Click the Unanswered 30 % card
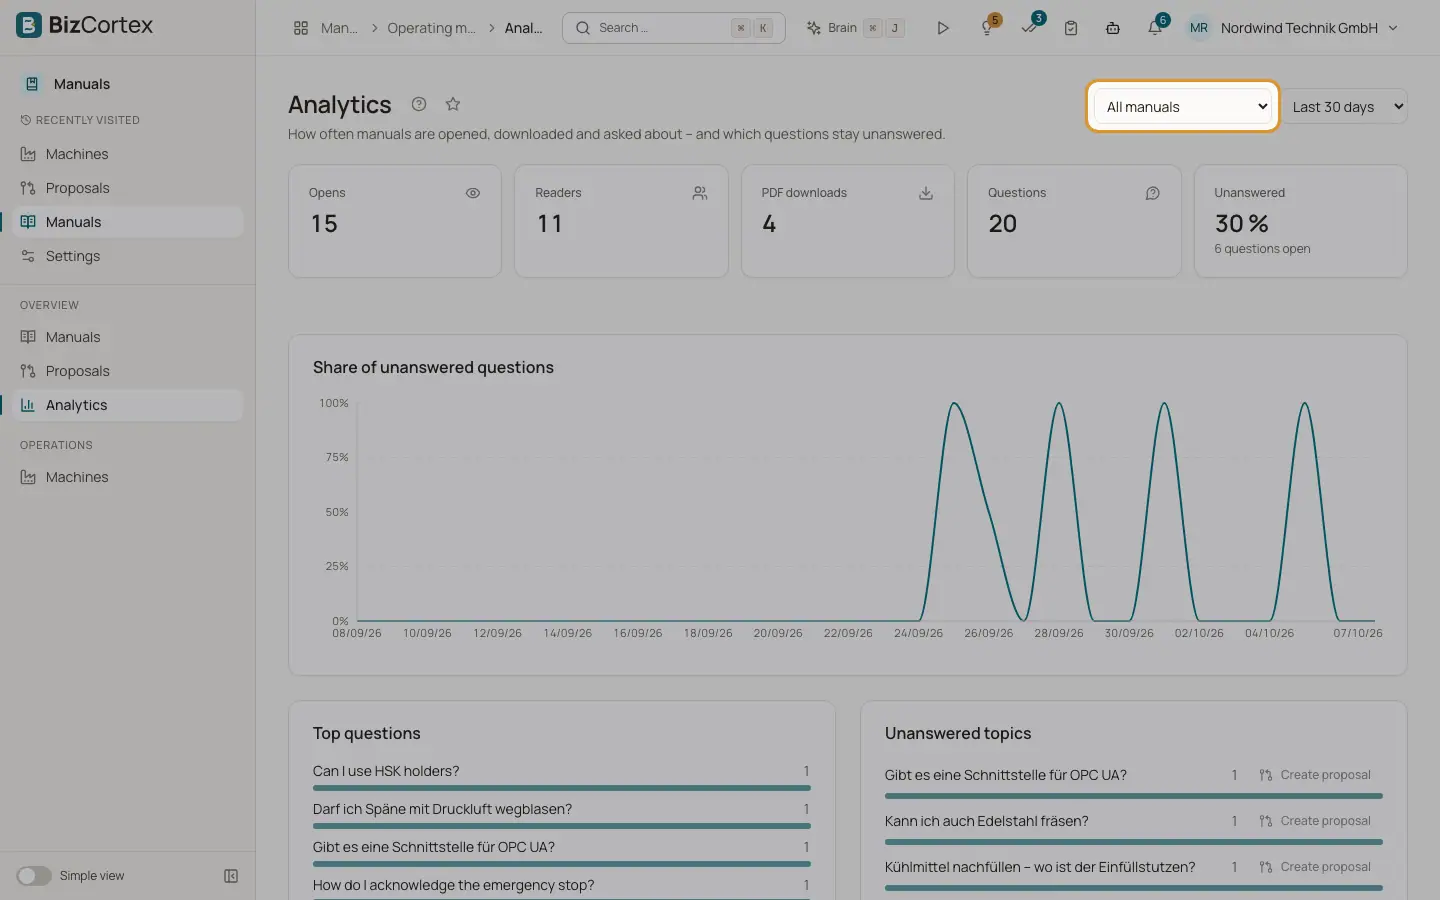This screenshot has height=900, width=1440. pos(1300,221)
